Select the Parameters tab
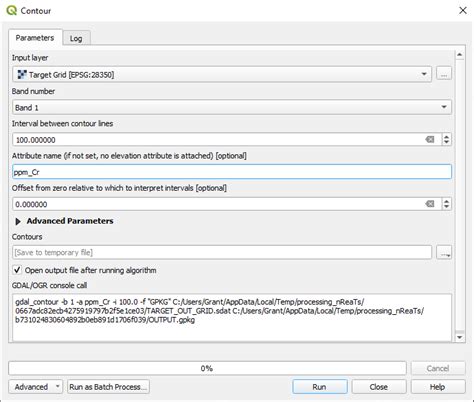Viewport: 474px width, 402px height. pyautogui.click(x=35, y=38)
